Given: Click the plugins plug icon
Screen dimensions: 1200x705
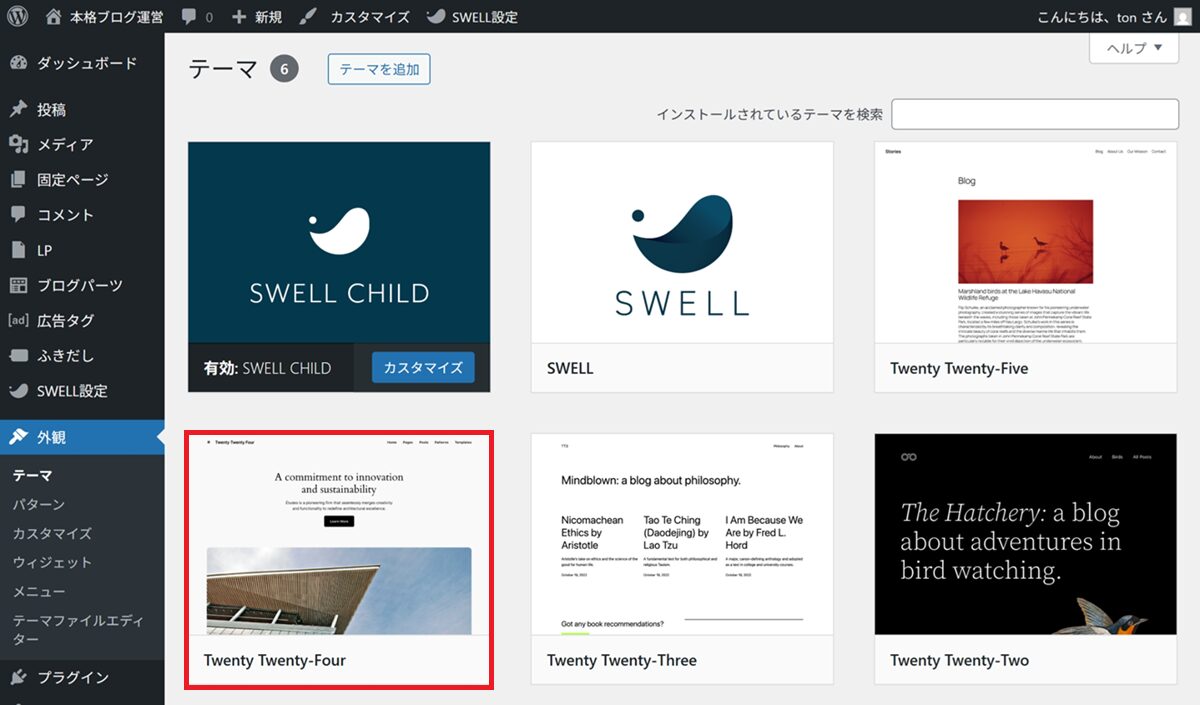Looking at the screenshot, I should [18, 678].
